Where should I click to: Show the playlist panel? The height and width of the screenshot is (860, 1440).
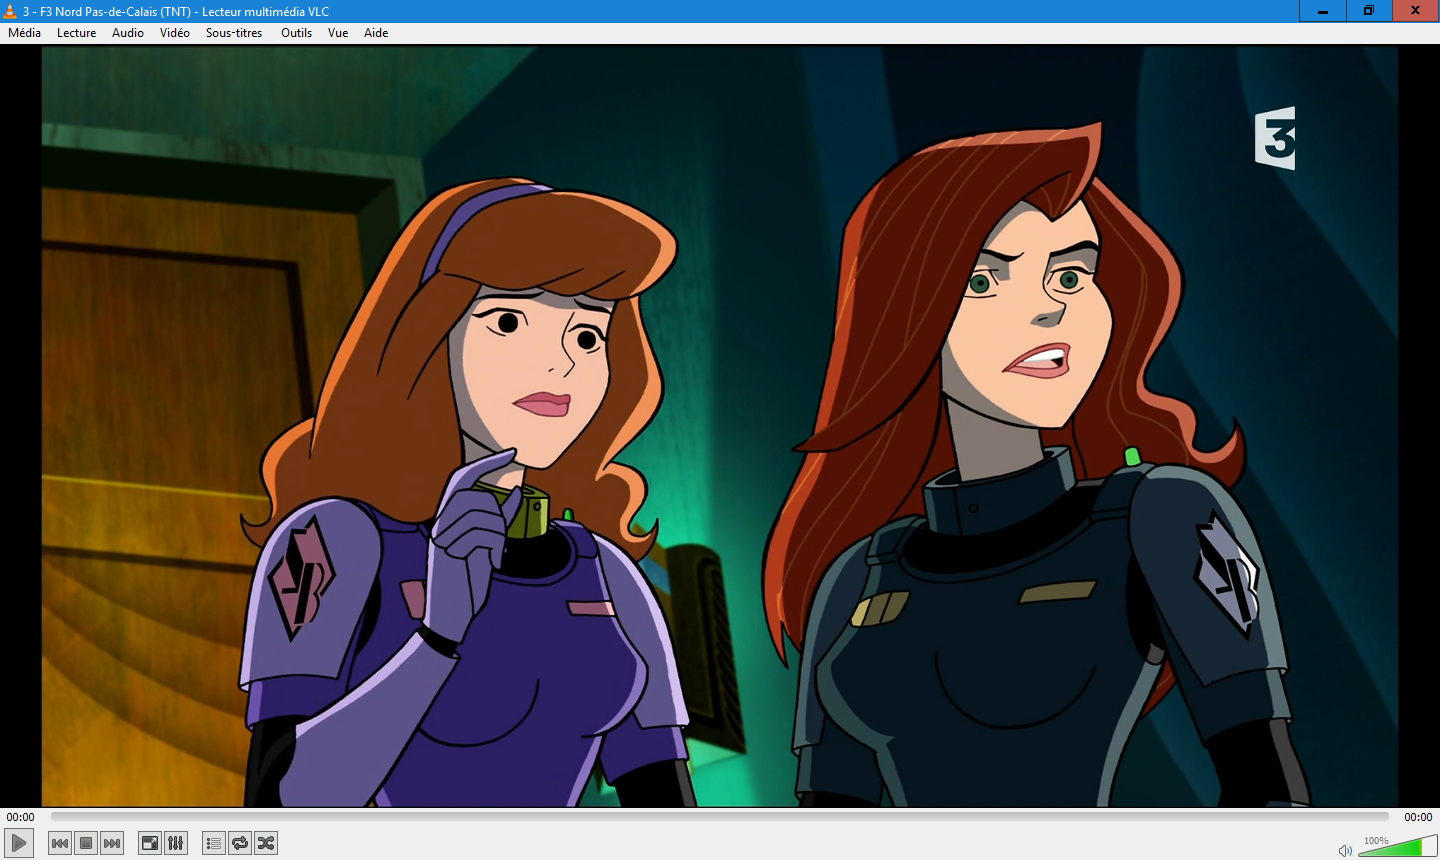pyautogui.click(x=214, y=843)
